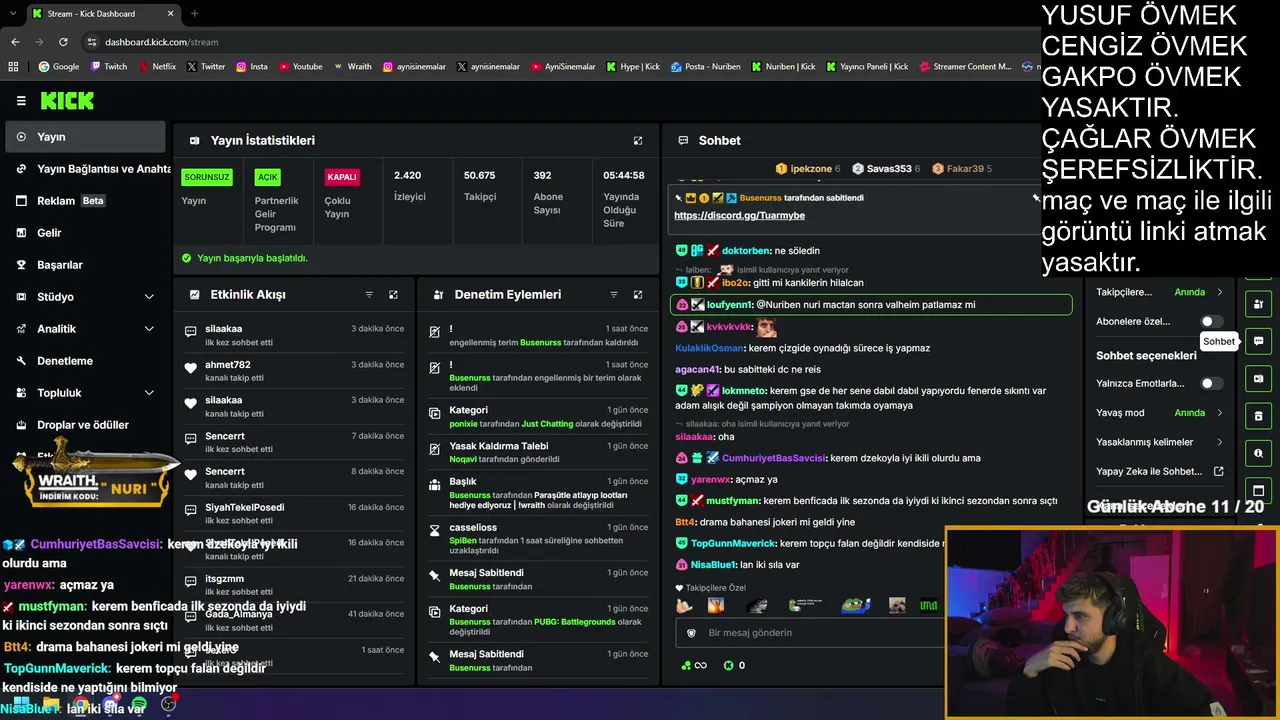Expand the Stüdyo sidebar section
The image size is (1280, 720).
coord(86,297)
